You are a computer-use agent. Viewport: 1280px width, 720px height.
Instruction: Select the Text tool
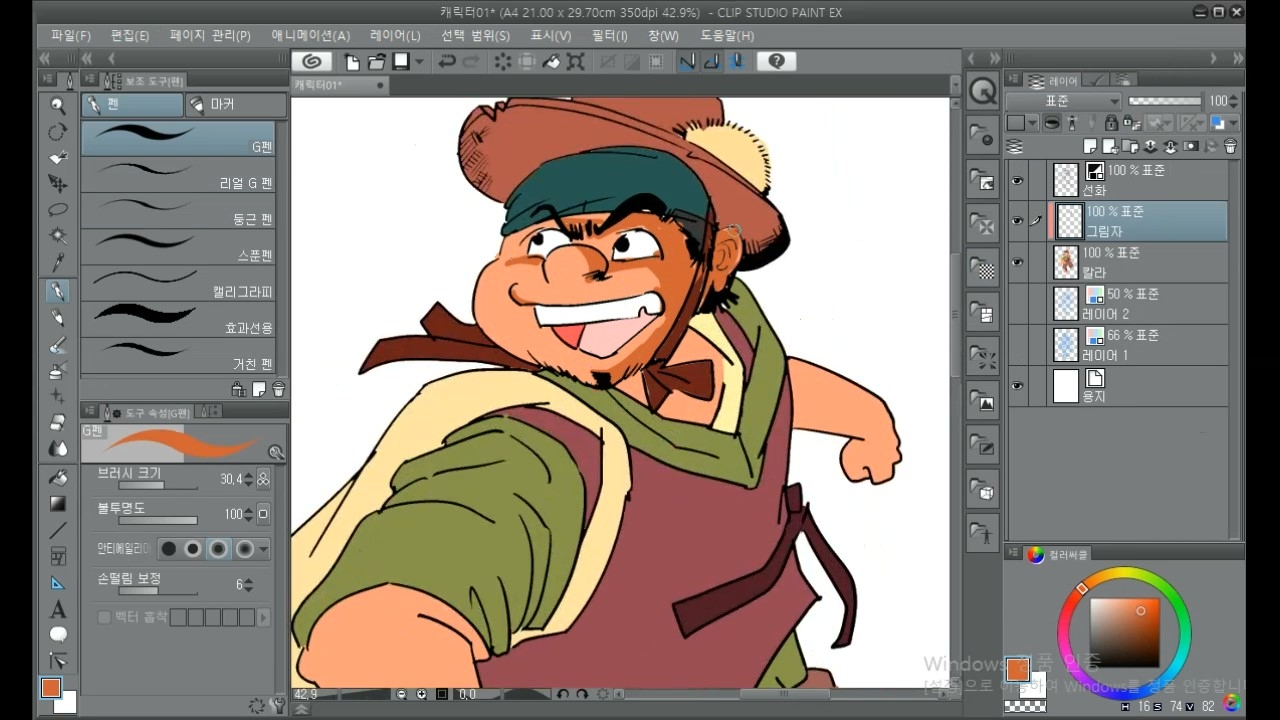point(58,609)
